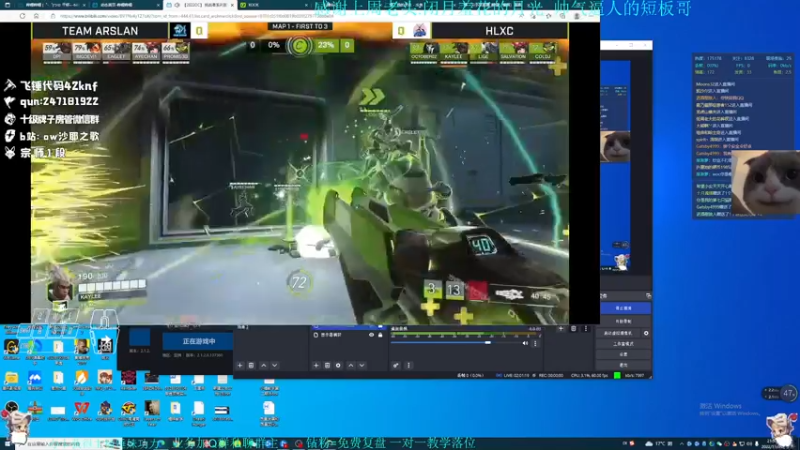Open three-dot menu beside mixer mute icon
The image size is (800, 450).
coord(535,343)
